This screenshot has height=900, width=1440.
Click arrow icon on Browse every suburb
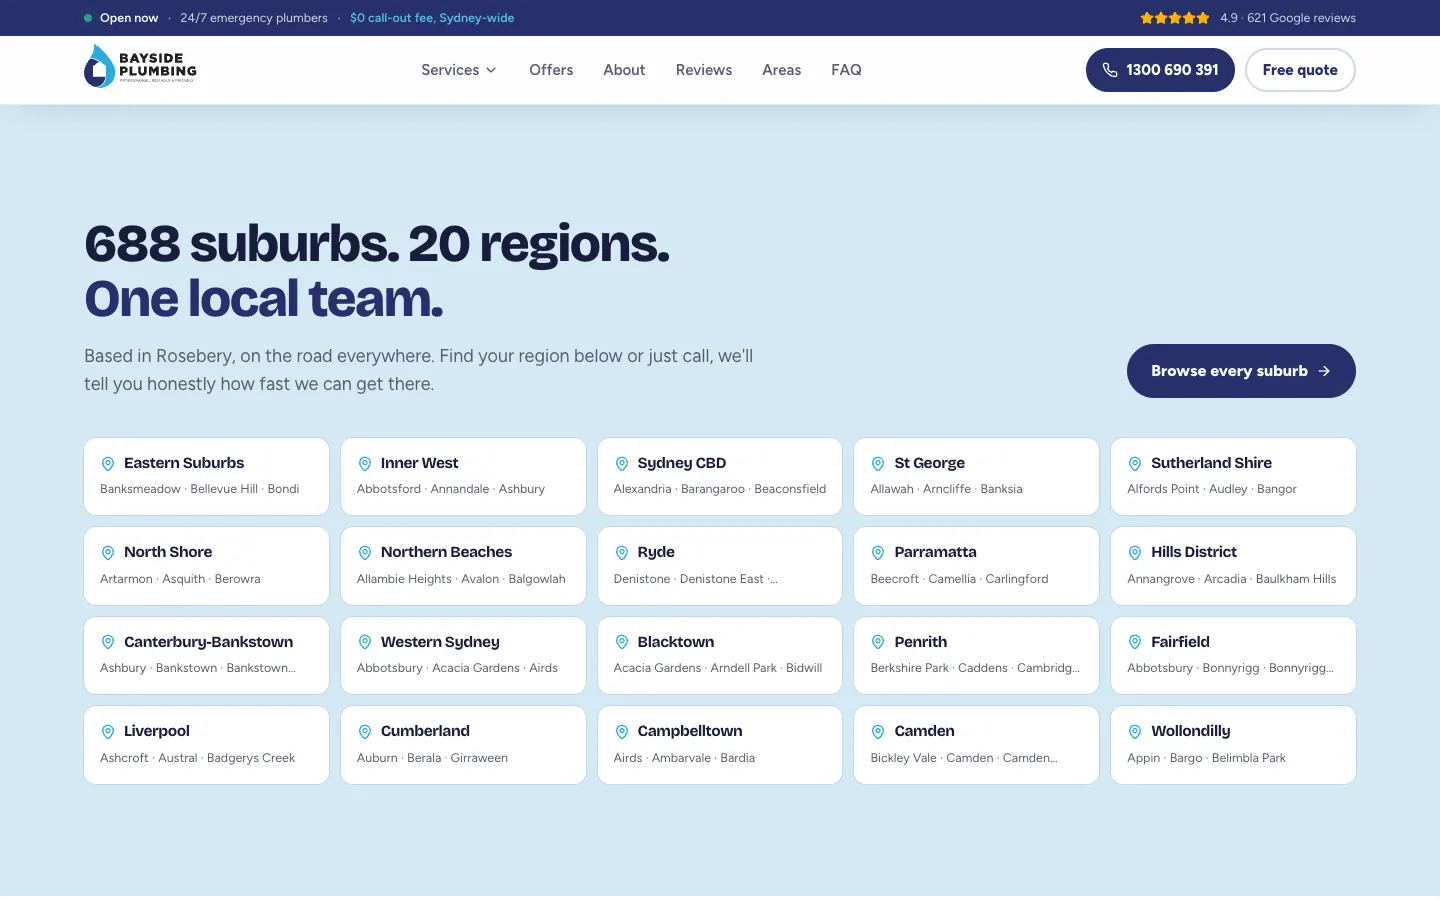point(1324,371)
